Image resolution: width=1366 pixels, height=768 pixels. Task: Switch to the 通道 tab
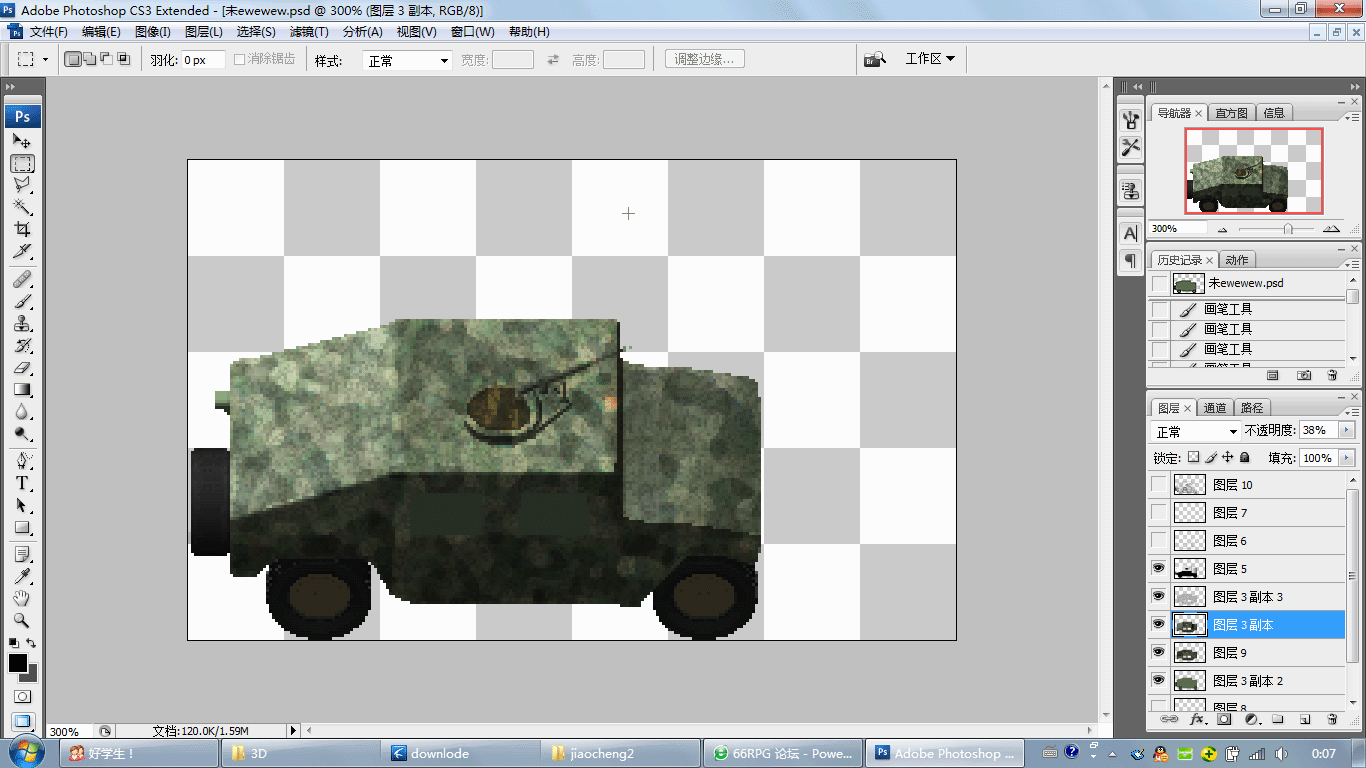[x=1215, y=407]
